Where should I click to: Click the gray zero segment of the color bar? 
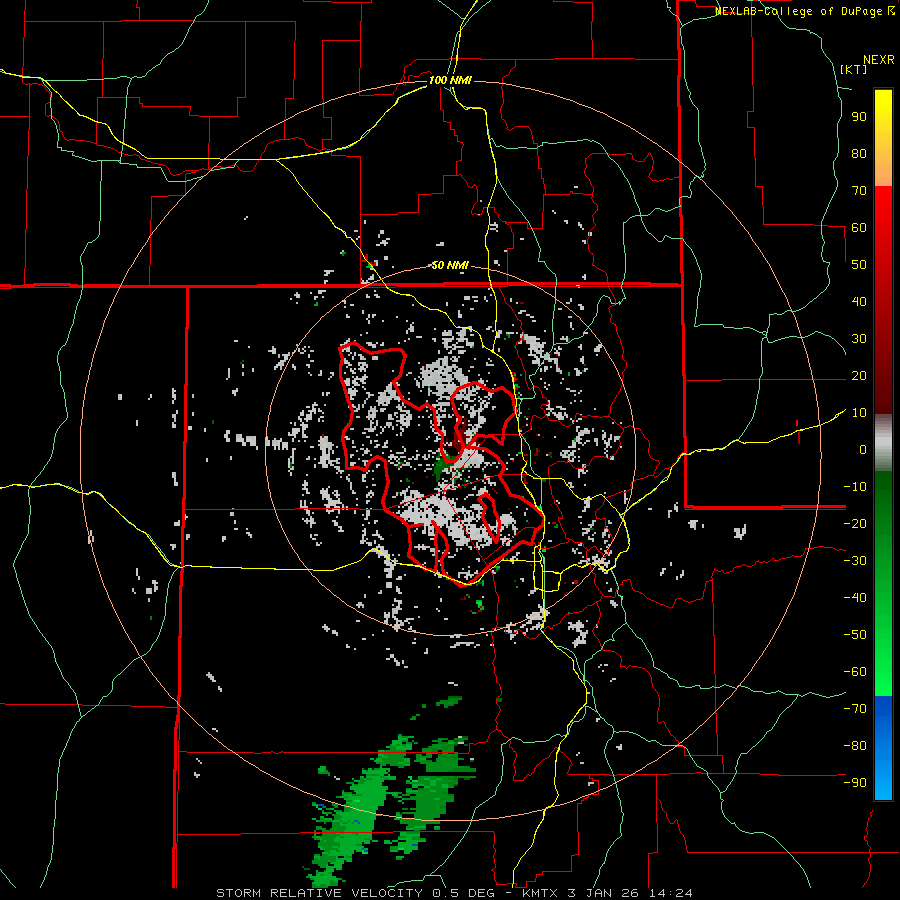tap(883, 443)
